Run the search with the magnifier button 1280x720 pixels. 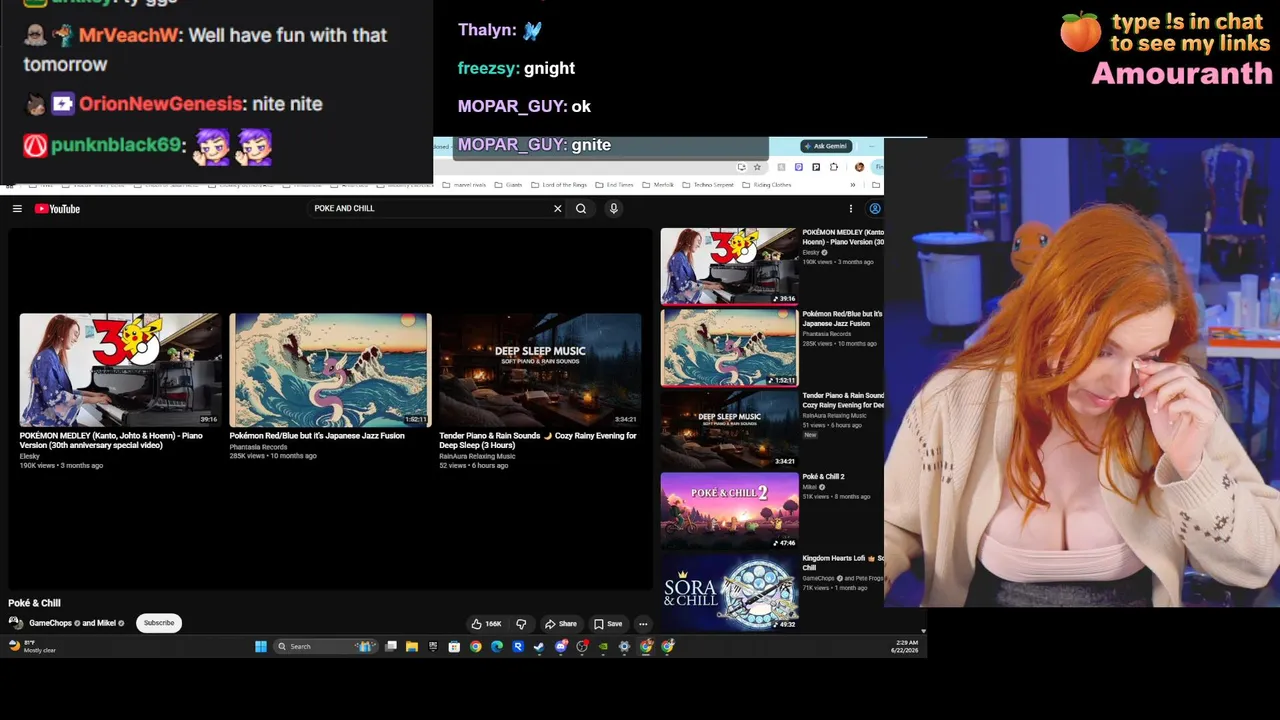point(581,209)
